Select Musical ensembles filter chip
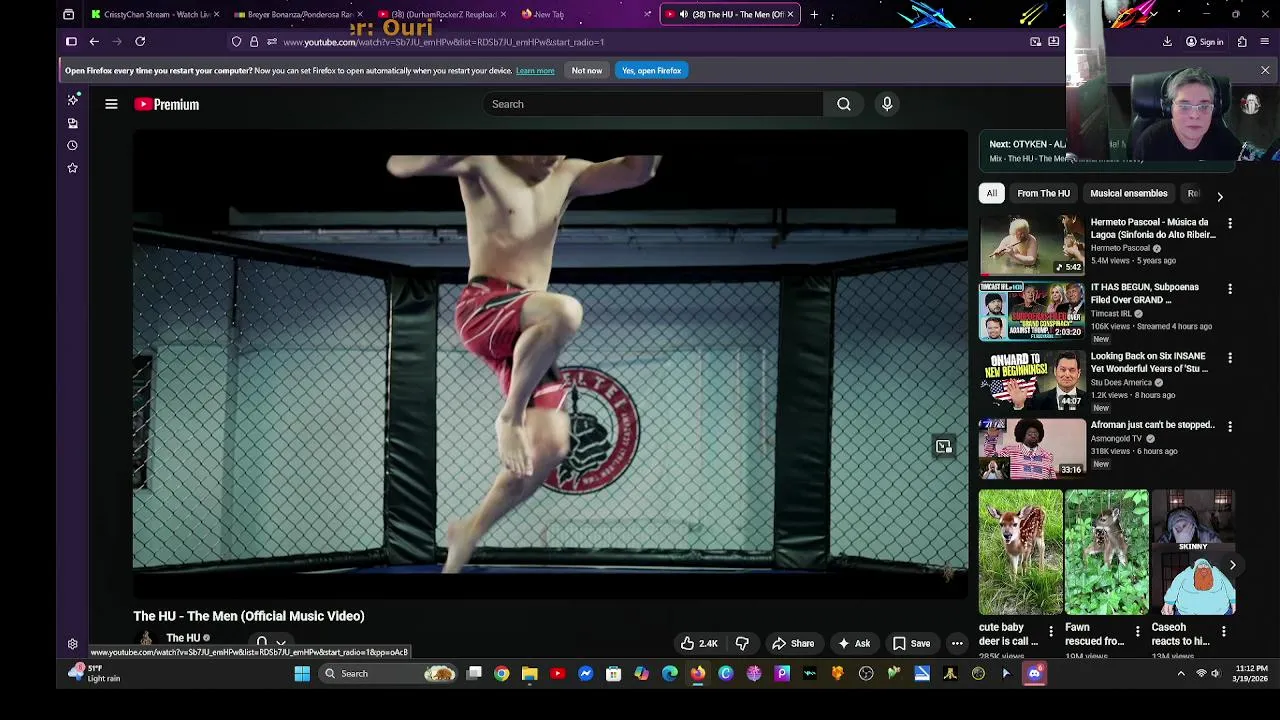Image resolution: width=1280 pixels, height=720 pixels. tap(1128, 194)
